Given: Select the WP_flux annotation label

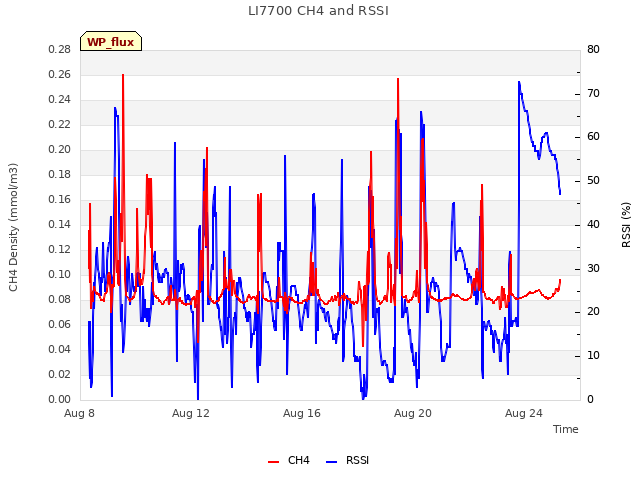Looking at the screenshot, I should pyautogui.click(x=111, y=42).
